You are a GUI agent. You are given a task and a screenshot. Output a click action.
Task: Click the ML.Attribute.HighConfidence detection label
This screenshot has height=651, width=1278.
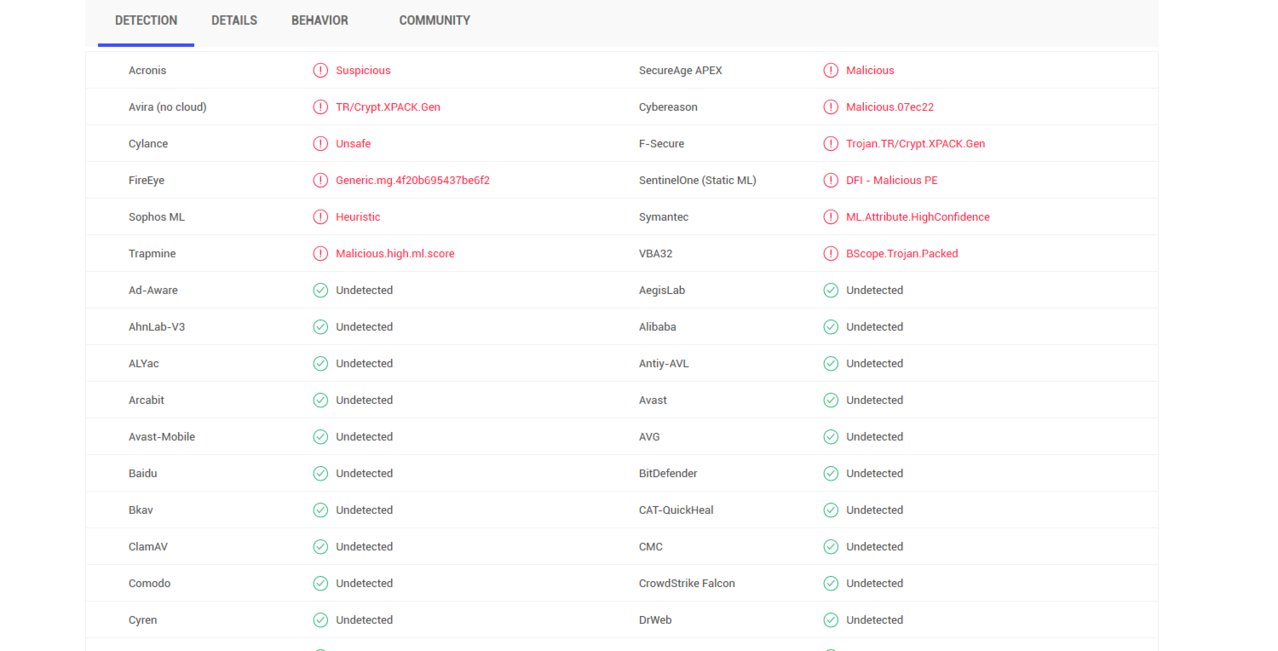pos(918,217)
